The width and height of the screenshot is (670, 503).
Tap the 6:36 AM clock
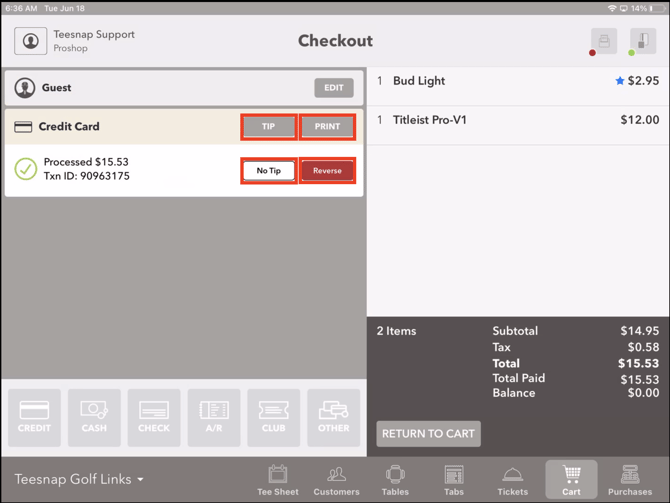tap(21, 8)
